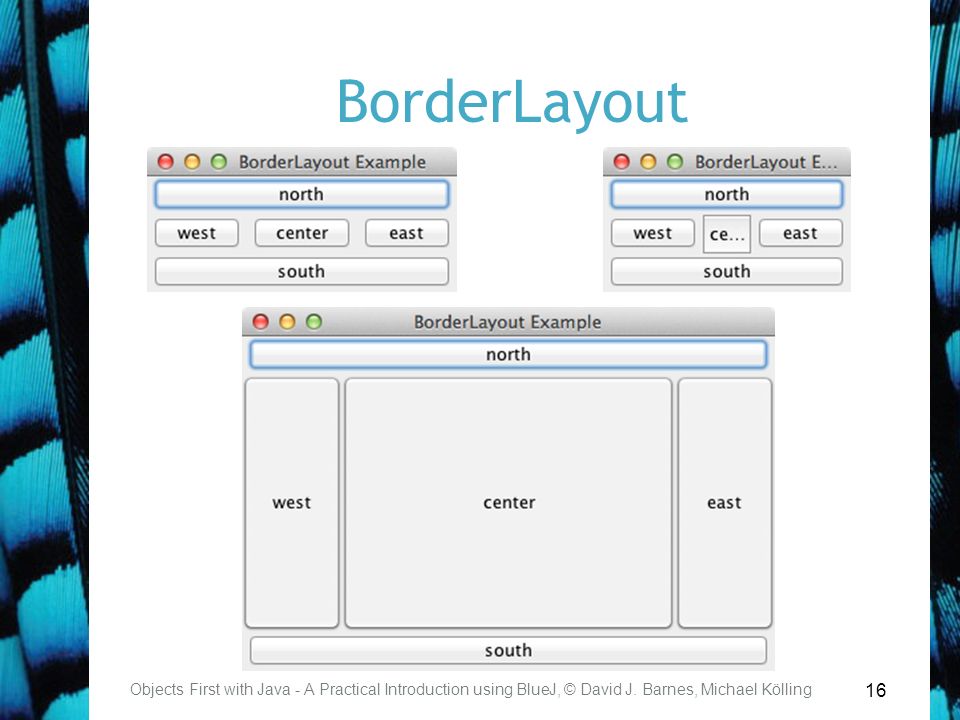The image size is (960, 720).
Task: Click north button in the large bottom window
Action: coord(508,354)
